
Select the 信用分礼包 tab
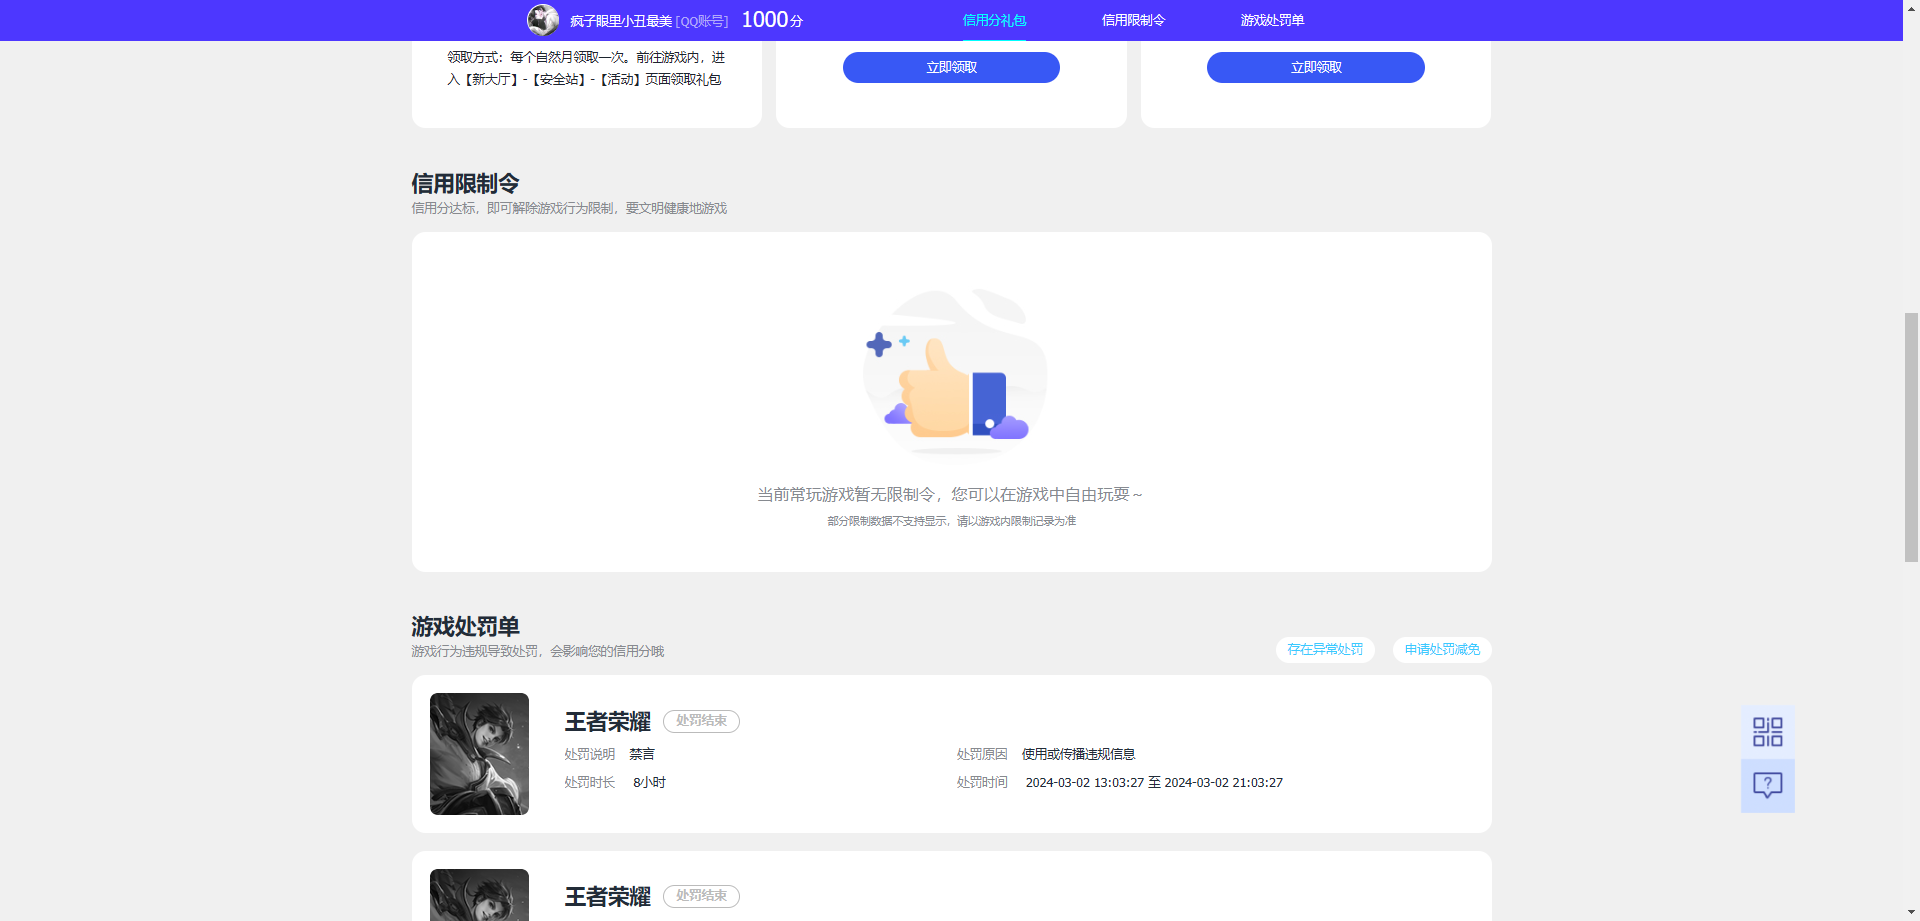993,20
